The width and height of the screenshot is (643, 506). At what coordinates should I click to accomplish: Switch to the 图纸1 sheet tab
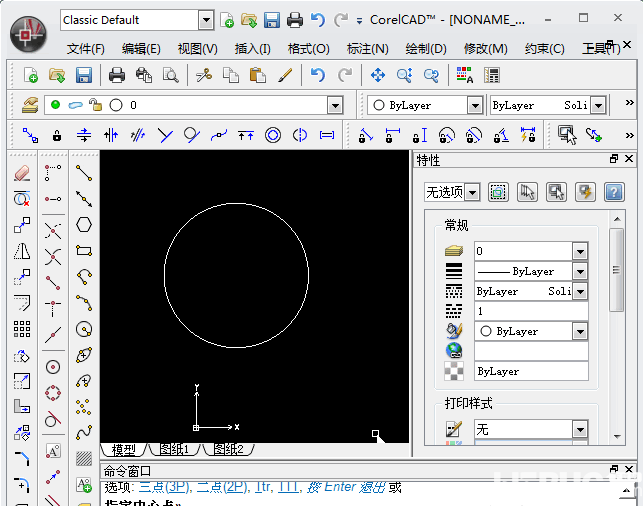tap(174, 449)
